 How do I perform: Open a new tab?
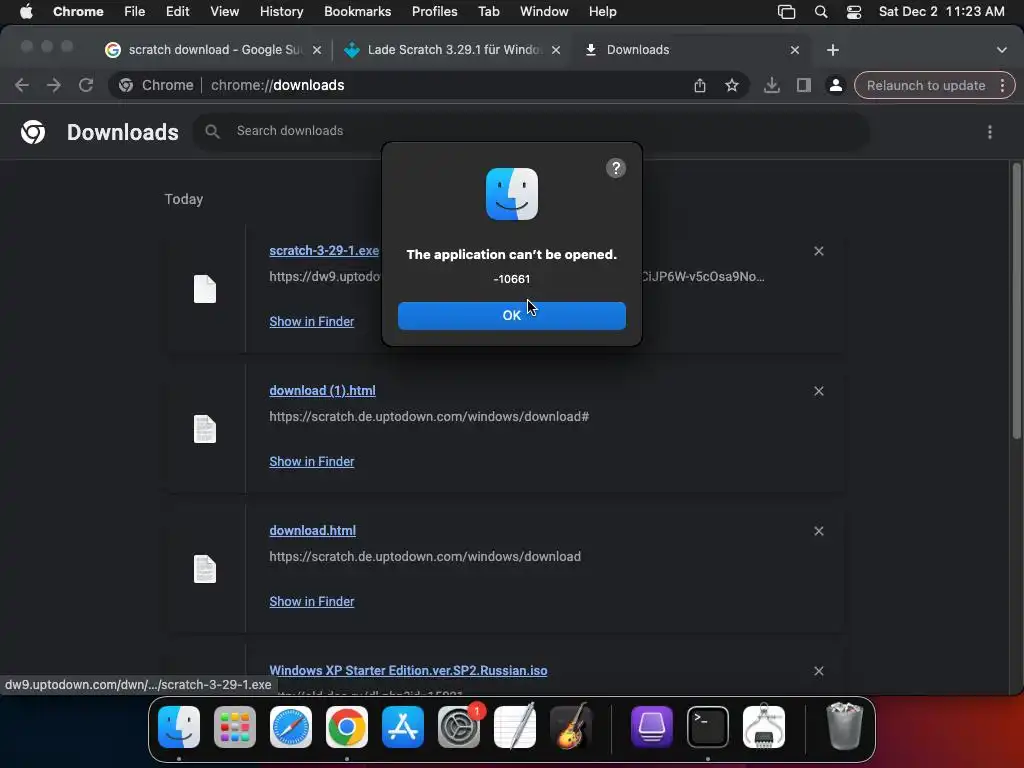coord(833,50)
